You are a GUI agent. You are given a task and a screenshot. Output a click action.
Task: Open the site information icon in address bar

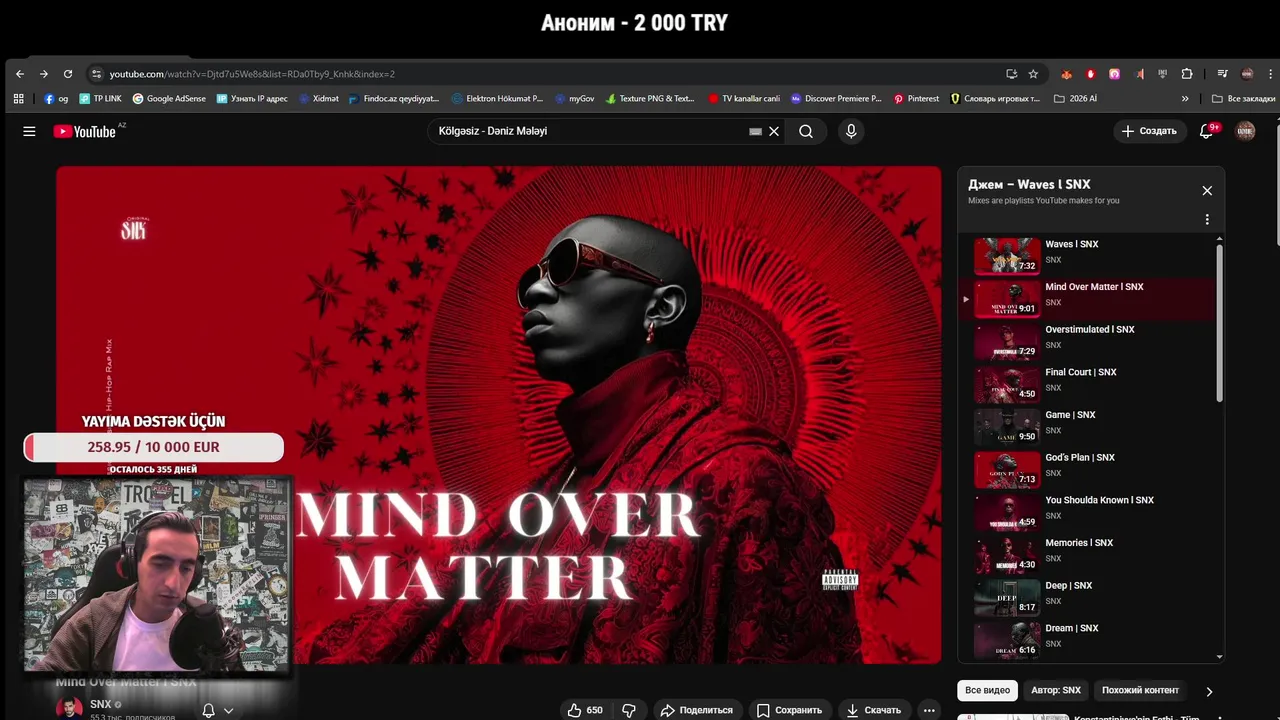pos(96,74)
